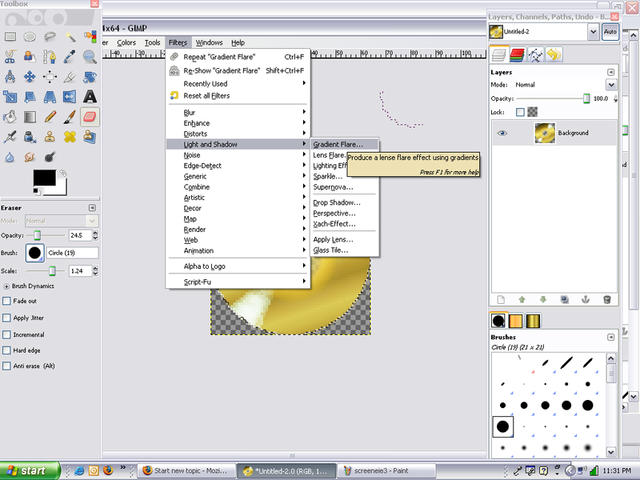Select the Measure compass tool
This screenshot has height=480, width=640.
(10, 77)
